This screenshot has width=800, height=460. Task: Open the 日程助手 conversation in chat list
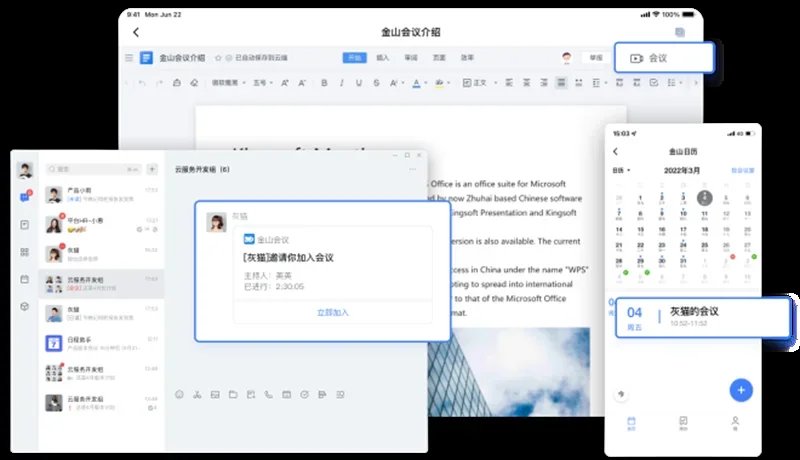pos(102,343)
